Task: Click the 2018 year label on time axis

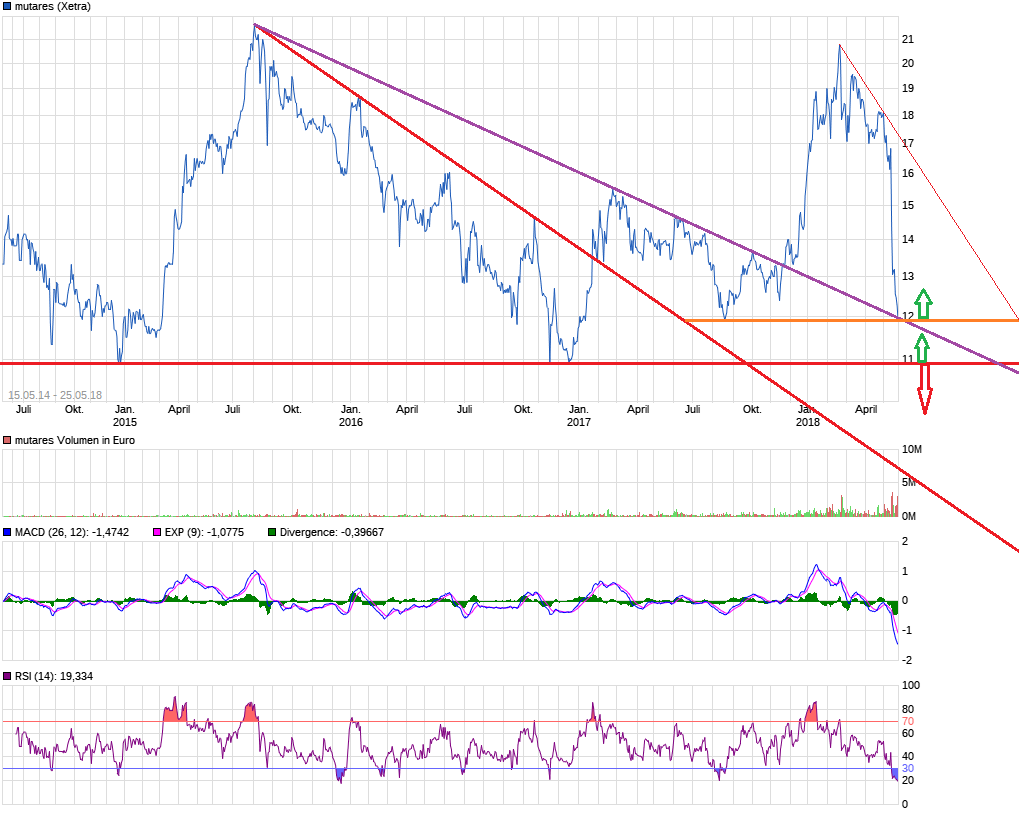Action: tap(807, 422)
